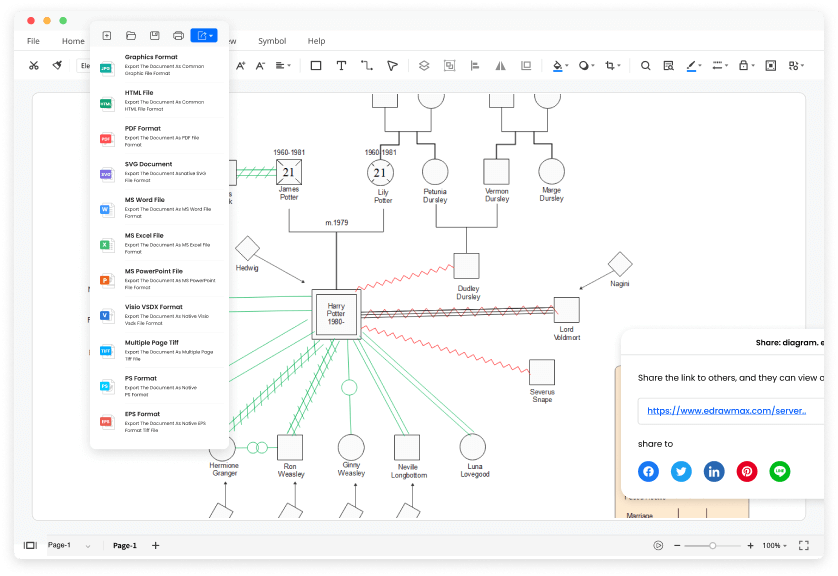Toggle the blue Export button
The image size is (838, 576).
204,36
